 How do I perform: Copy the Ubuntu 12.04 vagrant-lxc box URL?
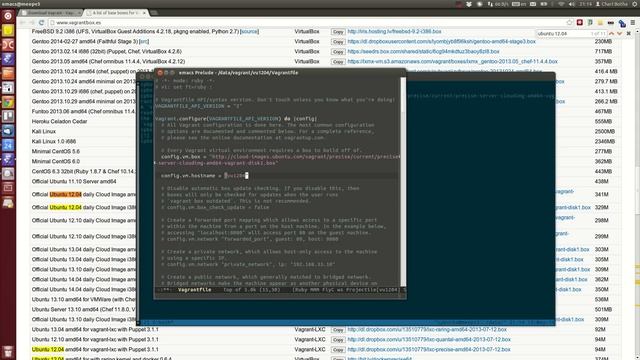coord(338,350)
